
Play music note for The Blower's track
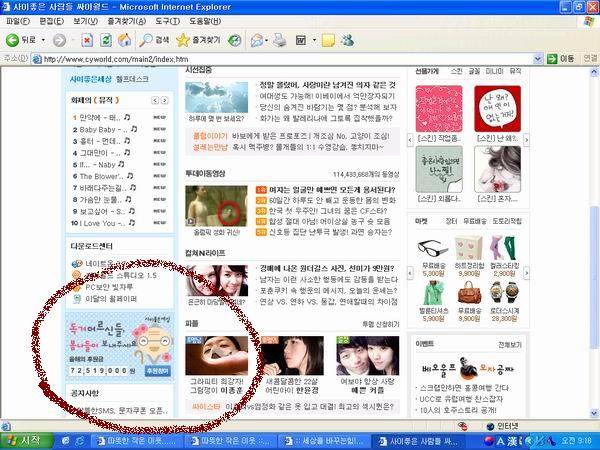[130, 176]
